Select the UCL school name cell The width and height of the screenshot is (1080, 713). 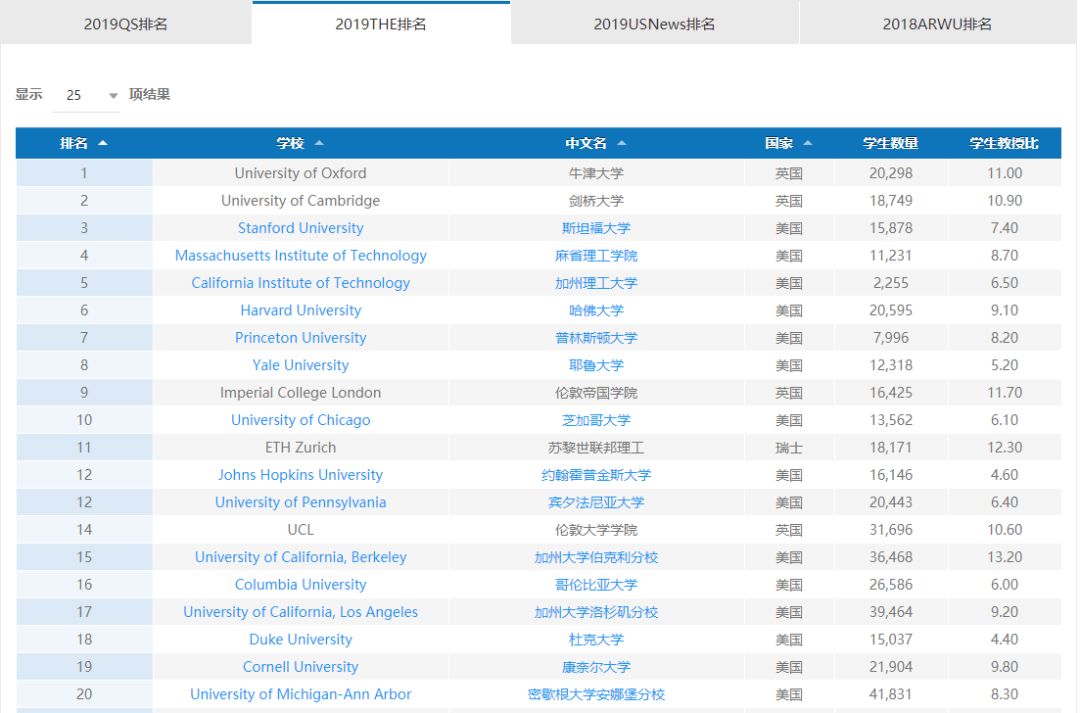pos(300,530)
